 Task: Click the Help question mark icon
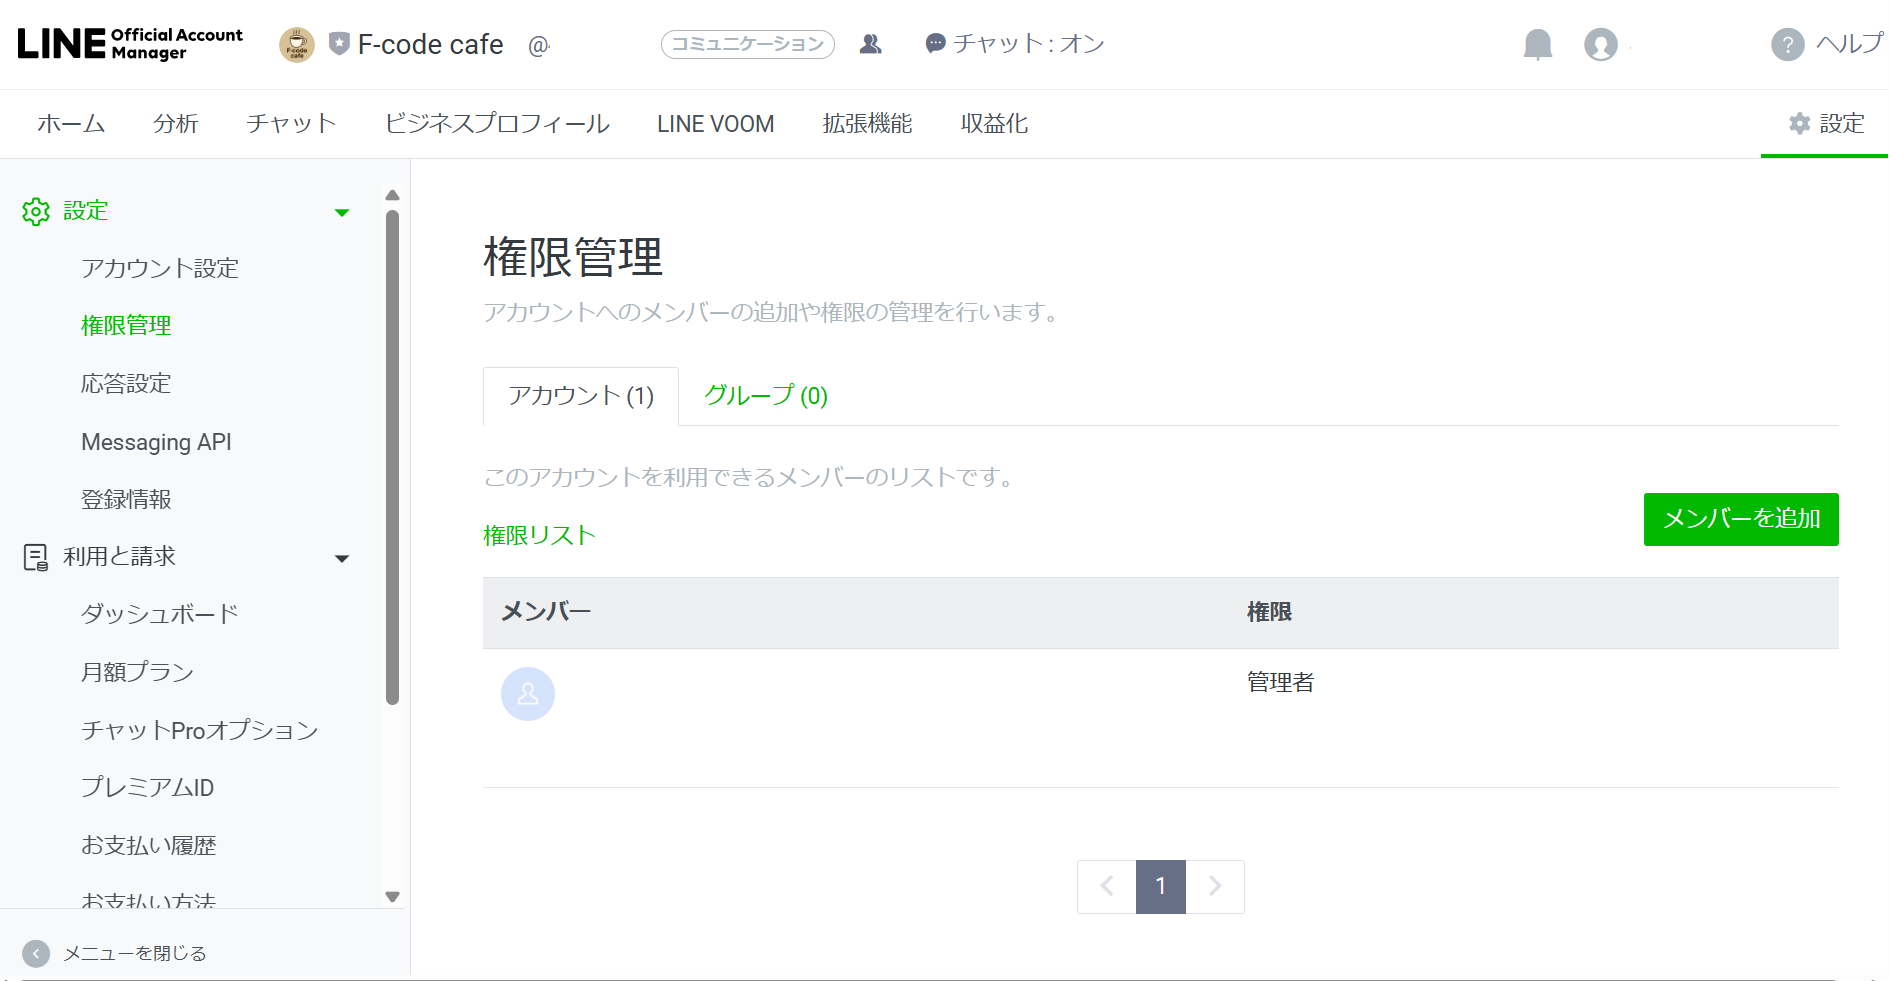pyautogui.click(x=1787, y=45)
